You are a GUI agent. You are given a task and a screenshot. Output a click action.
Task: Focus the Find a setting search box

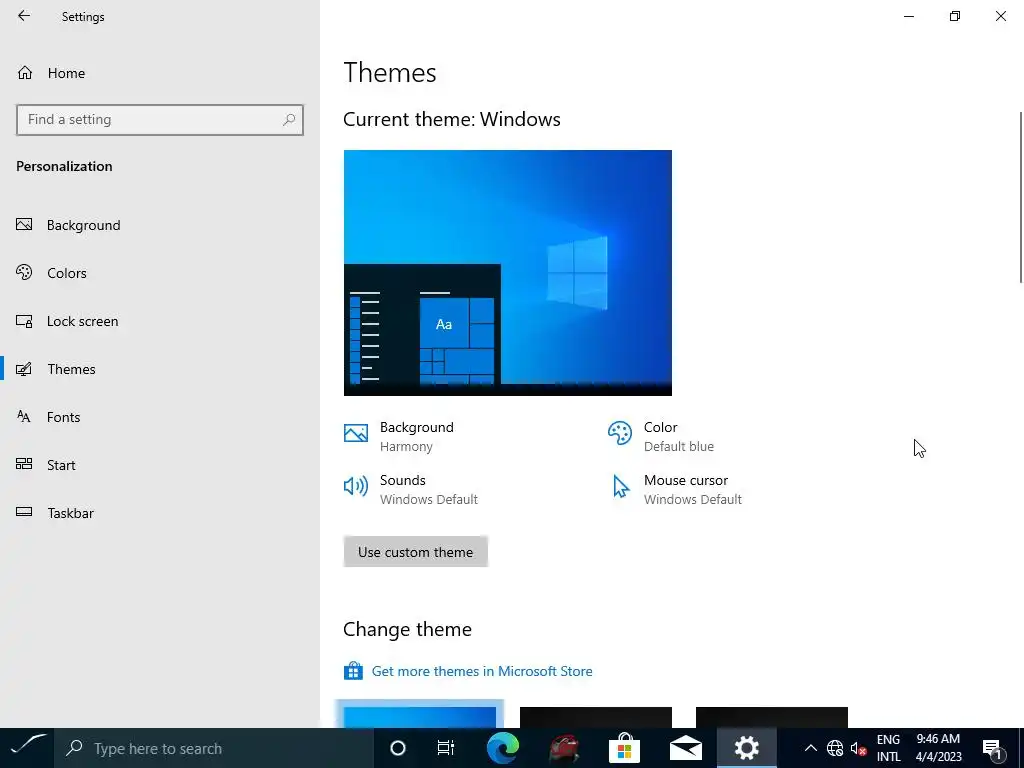[159, 120]
